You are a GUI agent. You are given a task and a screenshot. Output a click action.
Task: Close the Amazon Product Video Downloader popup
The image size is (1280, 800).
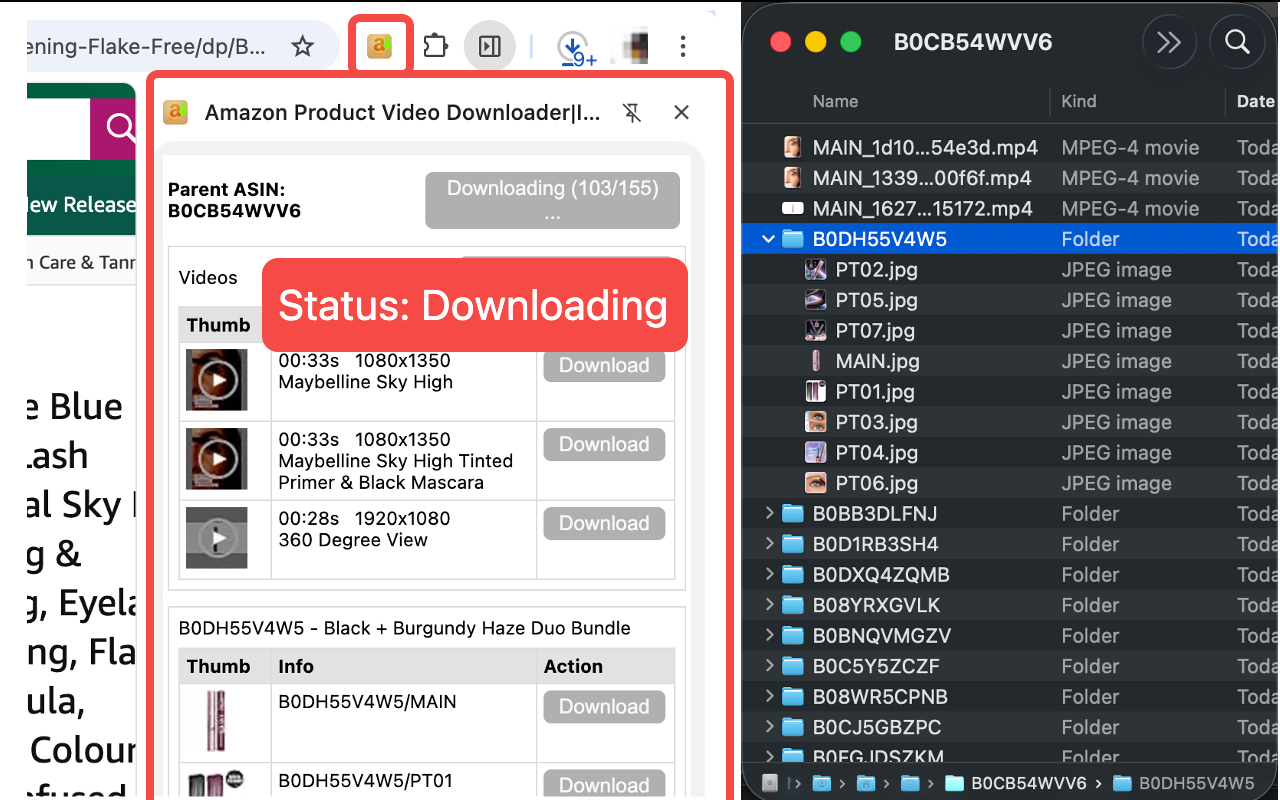(x=681, y=112)
